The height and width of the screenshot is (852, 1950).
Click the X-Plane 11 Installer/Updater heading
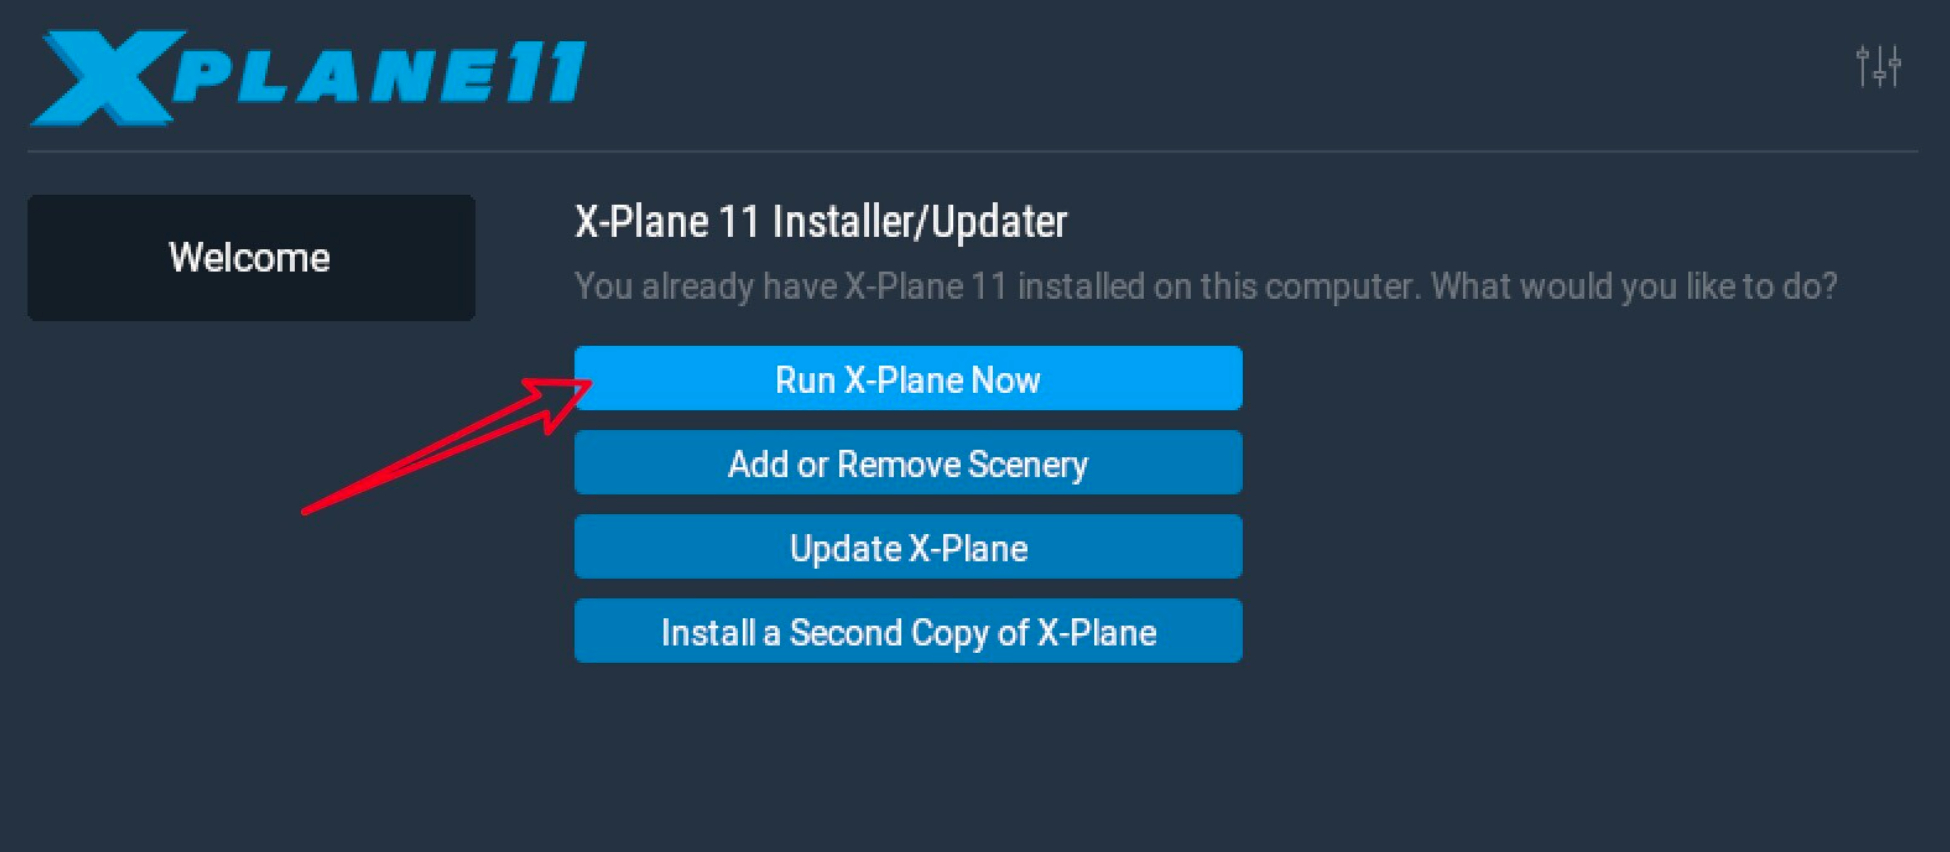tap(821, 222)
